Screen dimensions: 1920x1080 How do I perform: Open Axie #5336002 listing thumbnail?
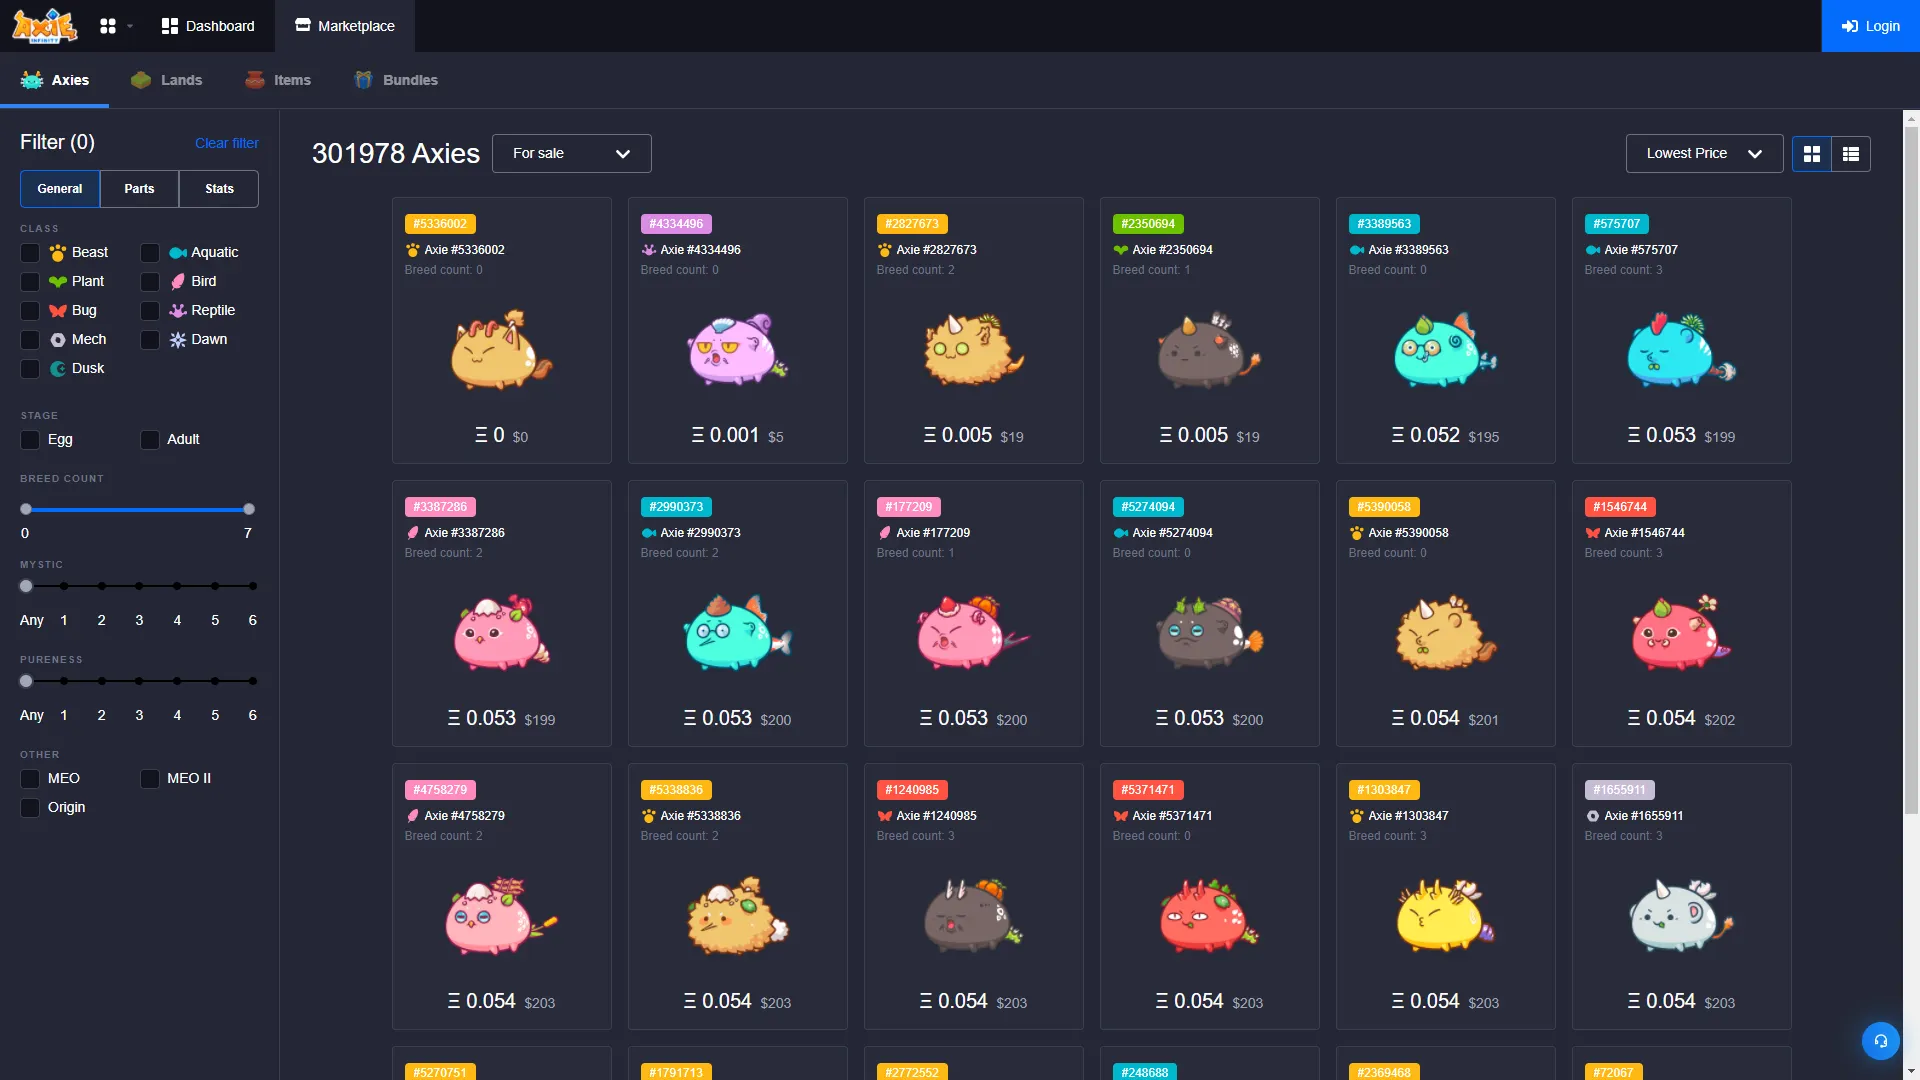click(501, 350)
